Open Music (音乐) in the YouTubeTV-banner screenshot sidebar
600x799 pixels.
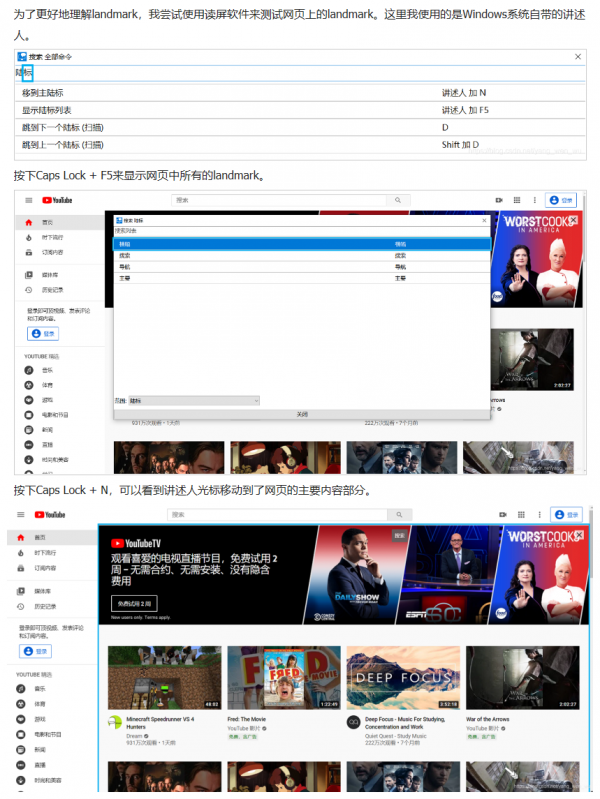coord(52,688)
